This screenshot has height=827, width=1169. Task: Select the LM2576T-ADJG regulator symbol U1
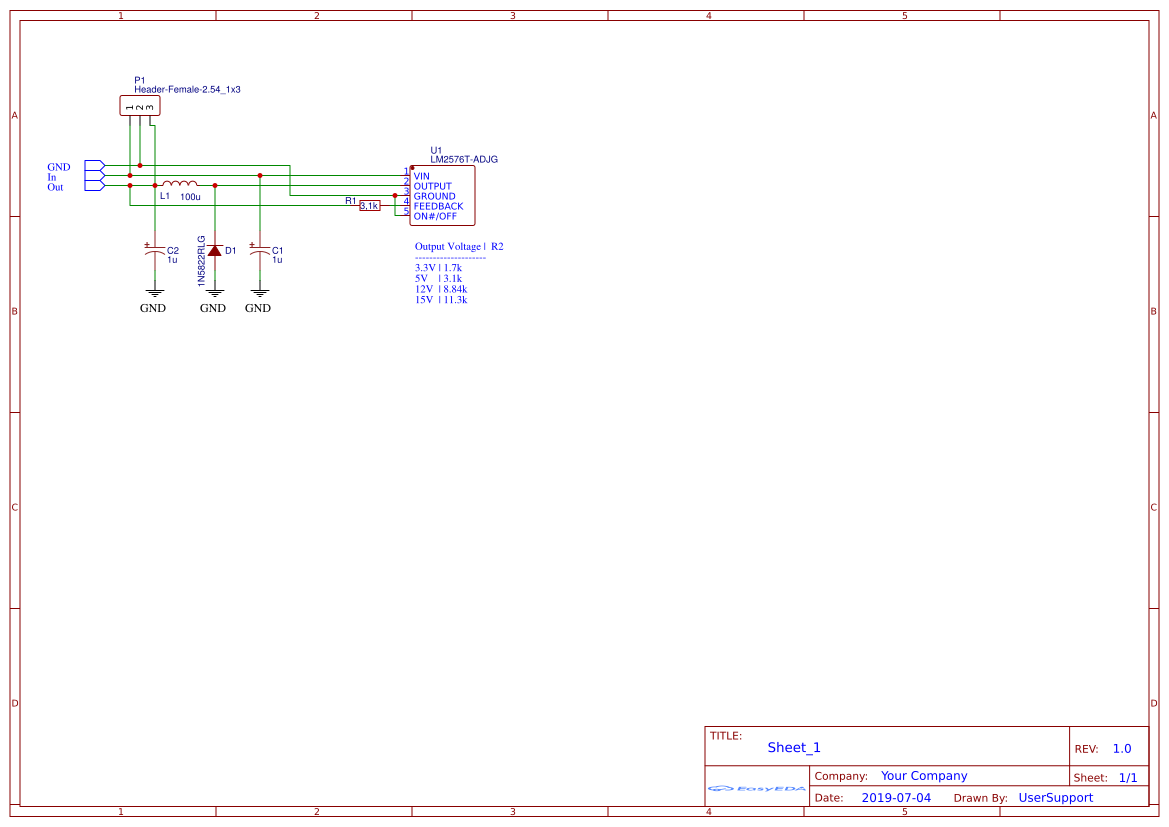442,195
